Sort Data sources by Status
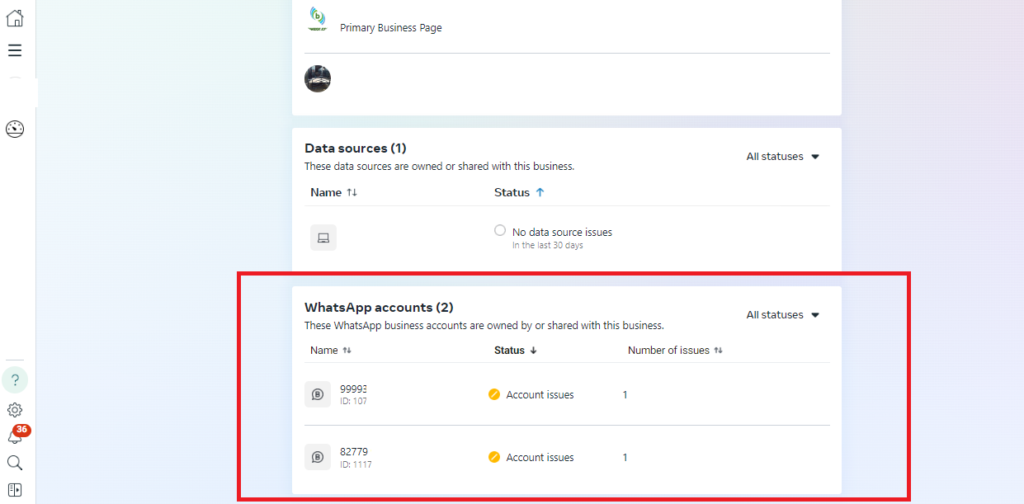 point(519,193)
